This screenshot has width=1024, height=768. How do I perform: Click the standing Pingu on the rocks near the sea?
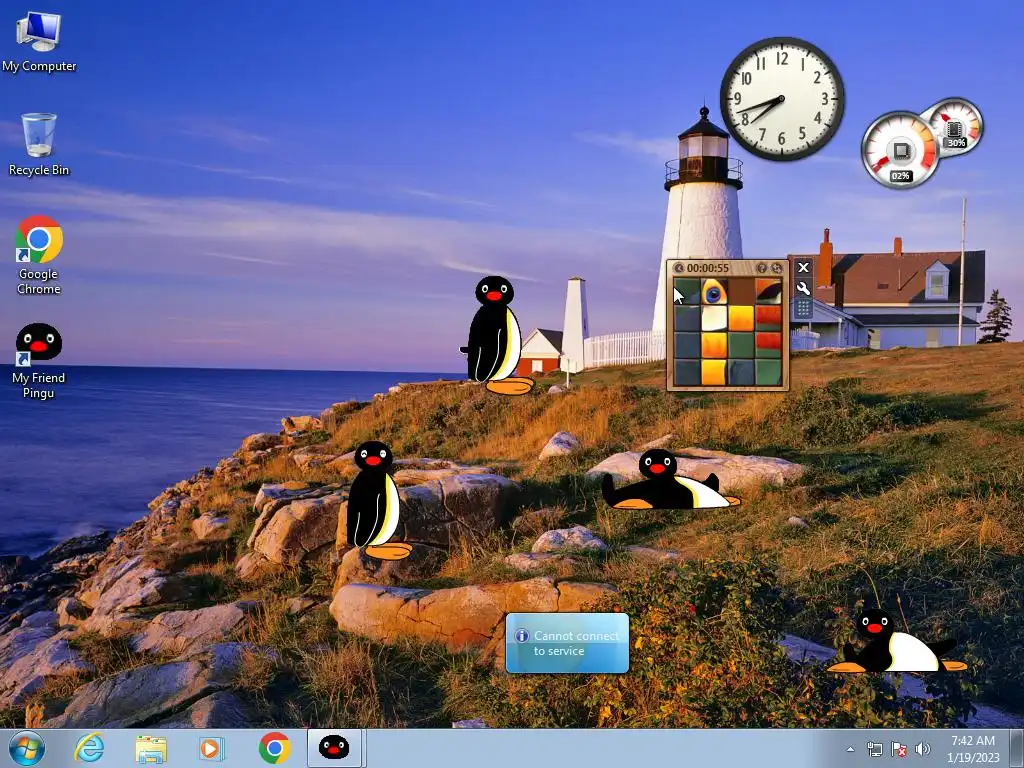pos(377,500)
